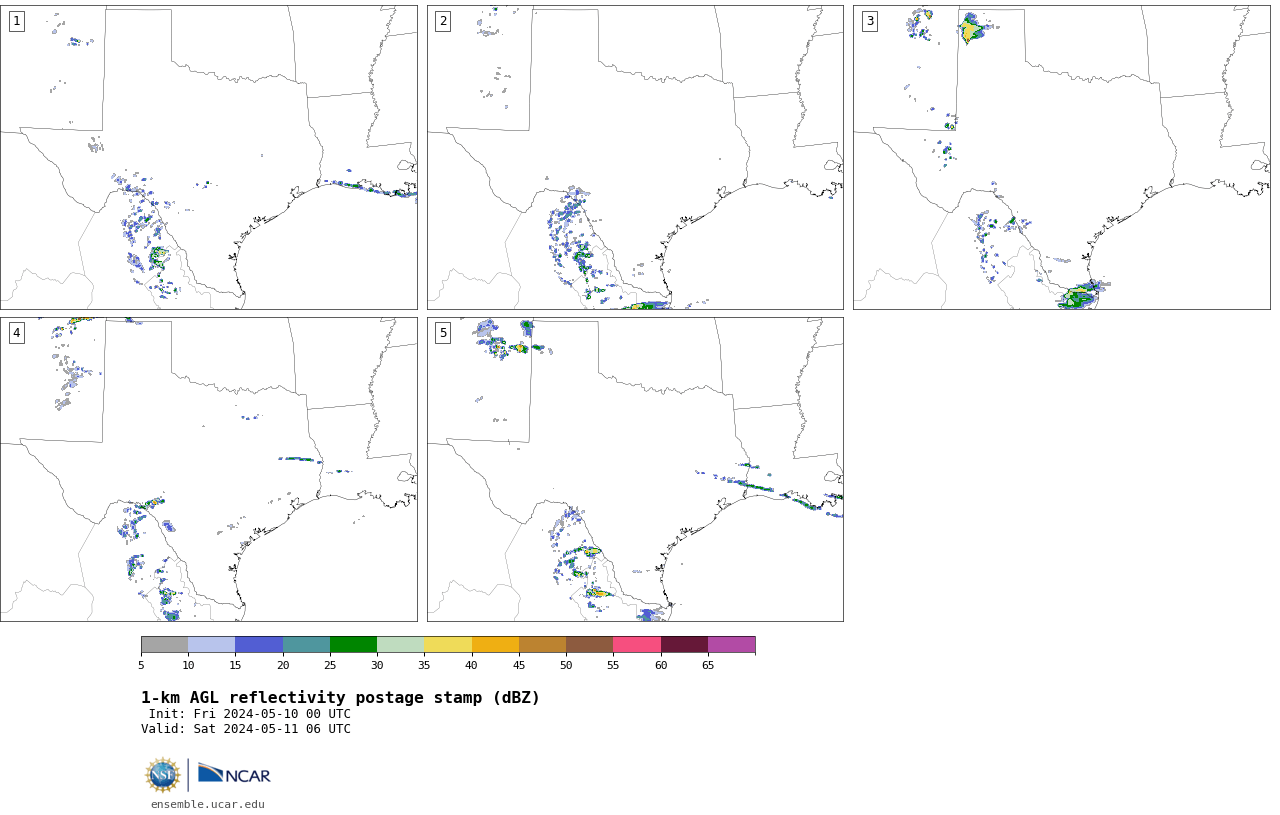Screen dimensions: 1280x815
Task: Click the ensemble.ucar.edu text
Action: coord(208,804)
